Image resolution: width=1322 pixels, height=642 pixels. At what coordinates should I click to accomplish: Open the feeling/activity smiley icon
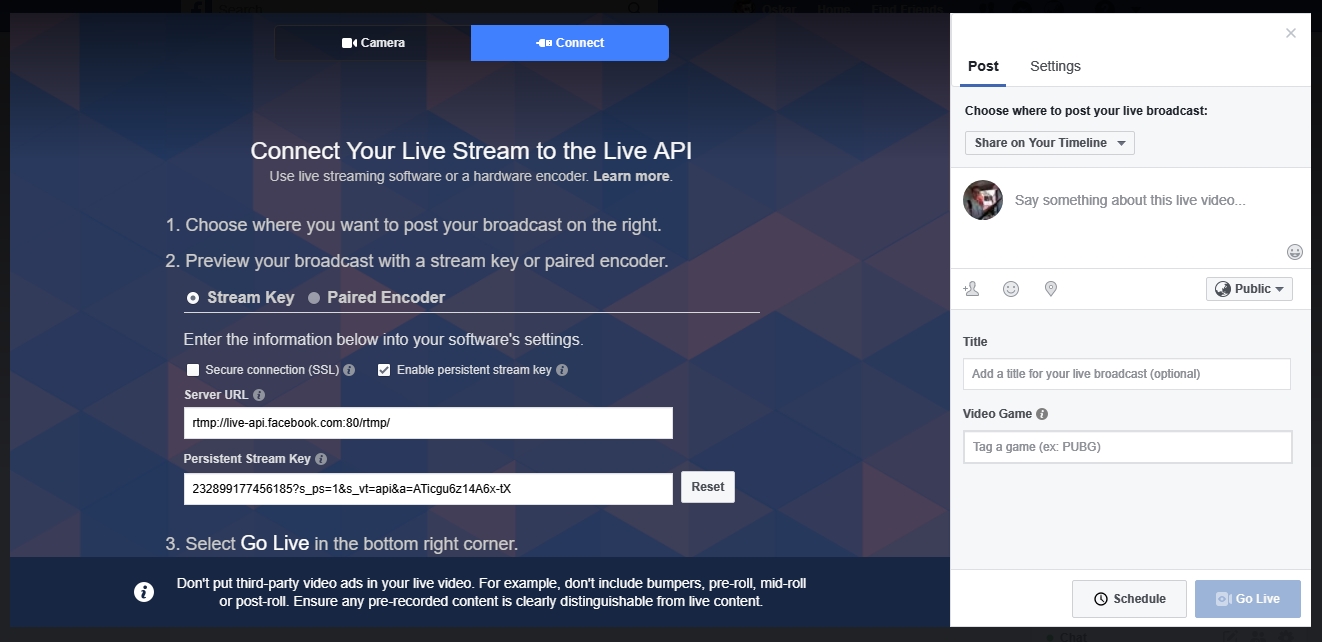pos(1011,289)
